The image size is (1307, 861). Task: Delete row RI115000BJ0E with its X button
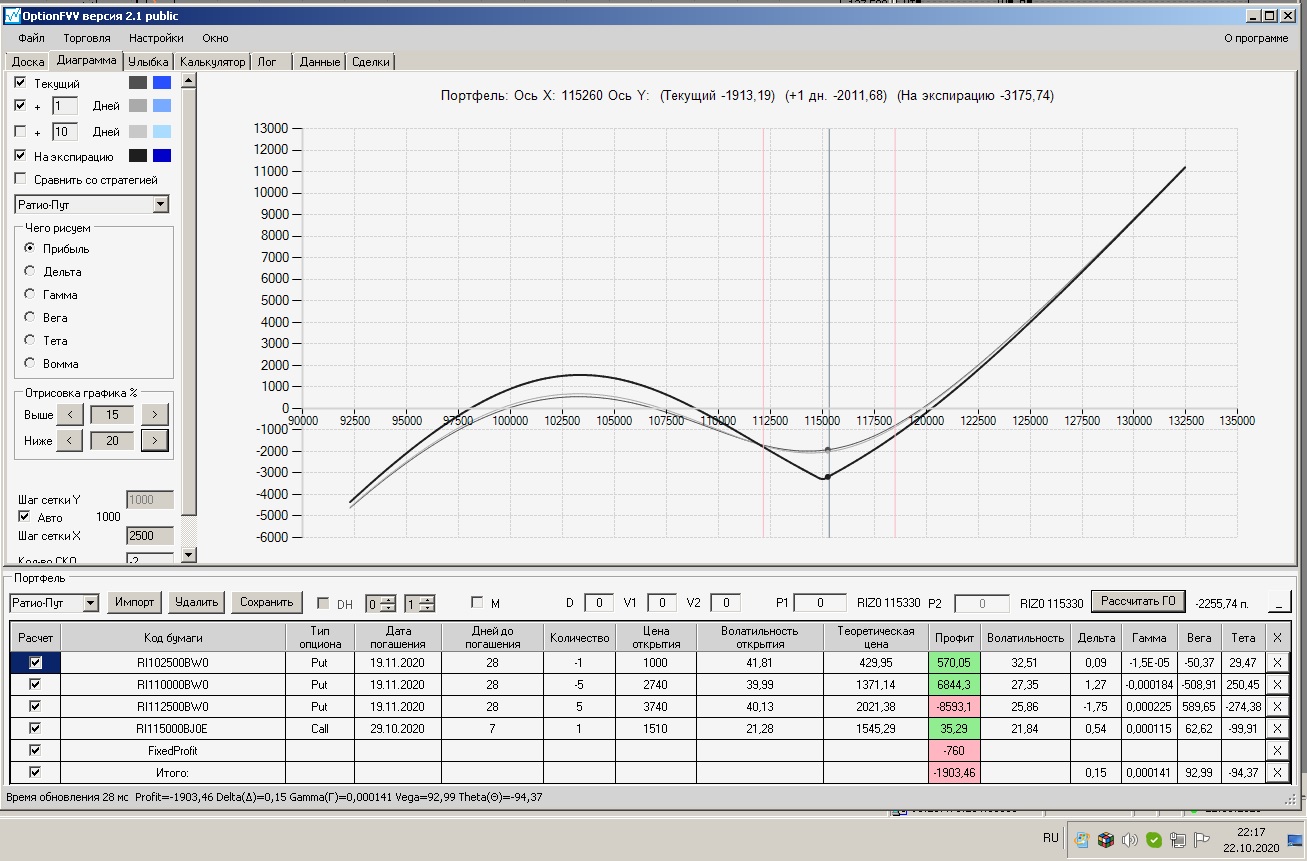pos(1277,728)
